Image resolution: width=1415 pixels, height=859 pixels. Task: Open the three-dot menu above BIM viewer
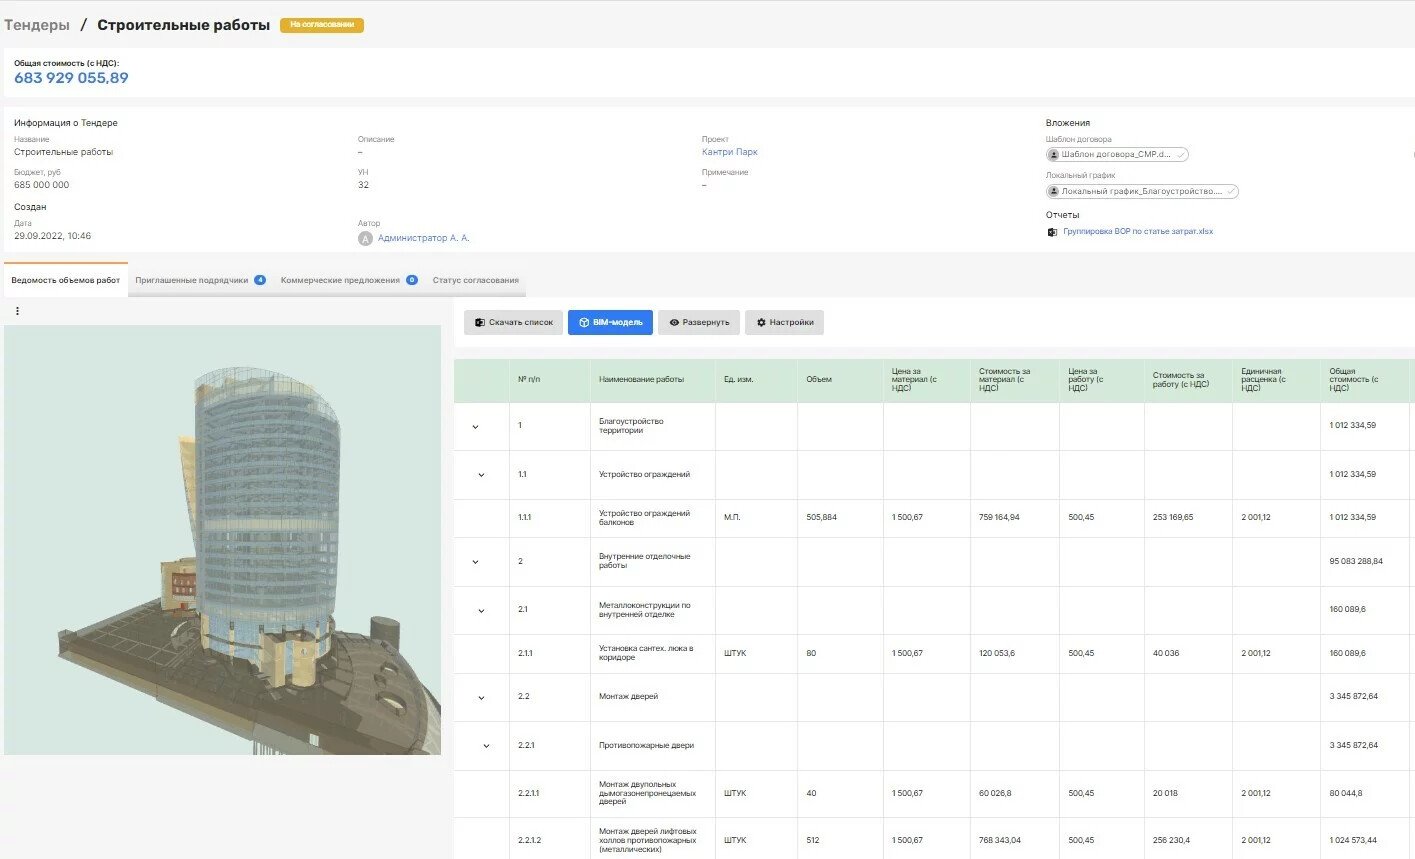[17, 311]
